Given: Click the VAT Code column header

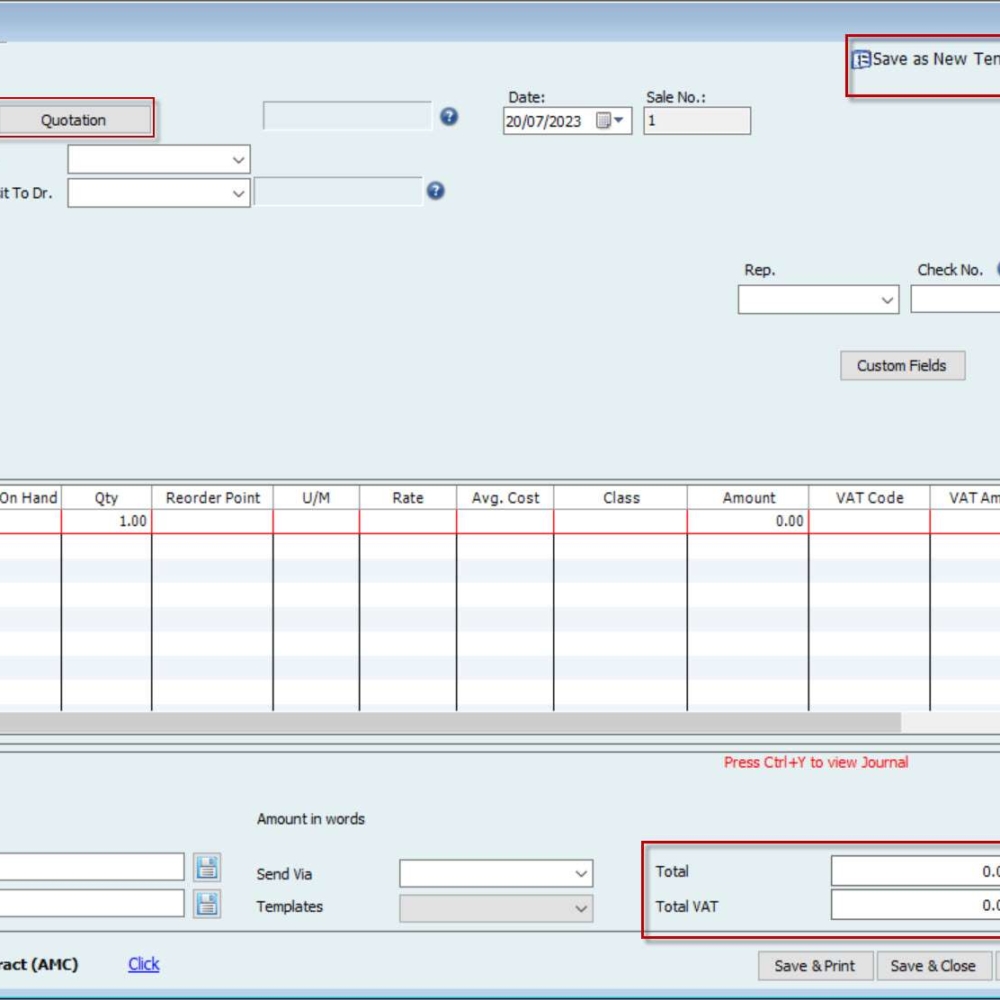Looking at the screenshot, I should (869, 498).
